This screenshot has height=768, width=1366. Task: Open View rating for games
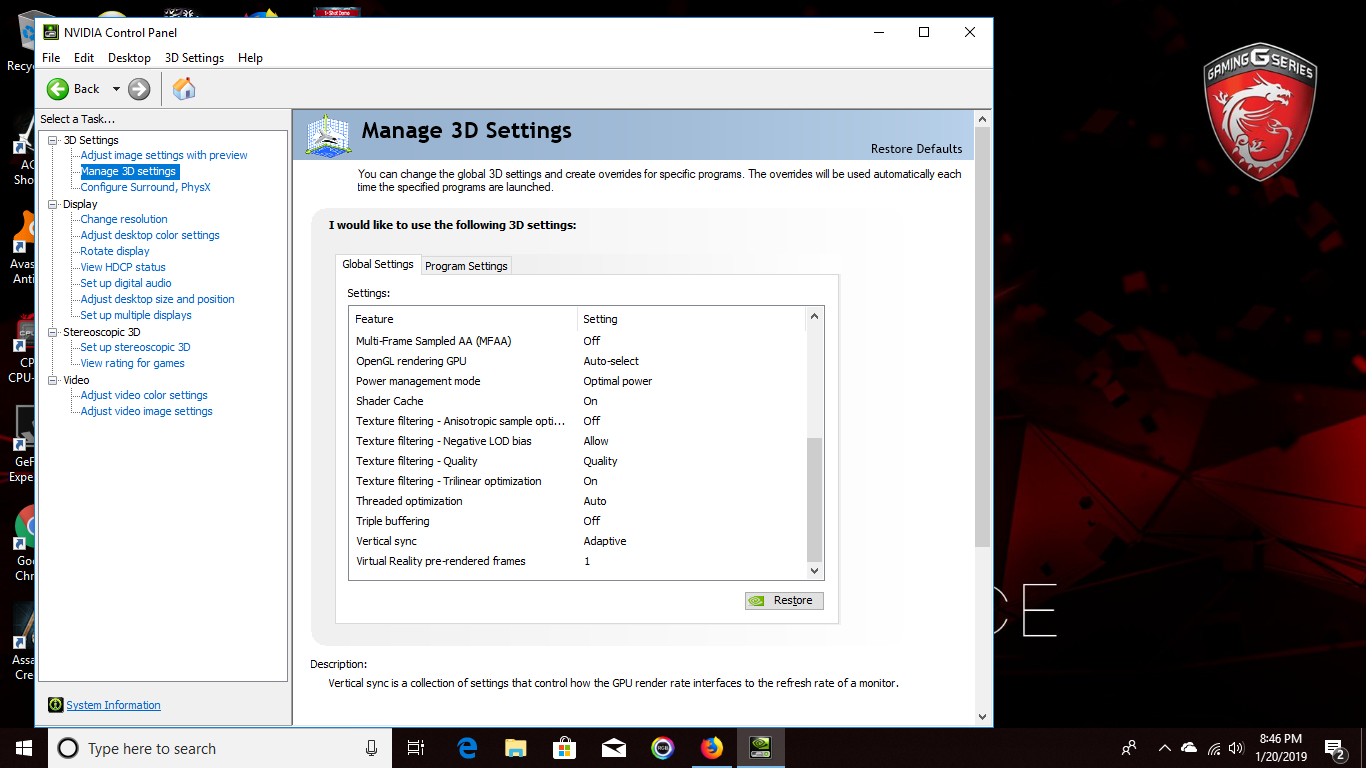pos(132,363)
